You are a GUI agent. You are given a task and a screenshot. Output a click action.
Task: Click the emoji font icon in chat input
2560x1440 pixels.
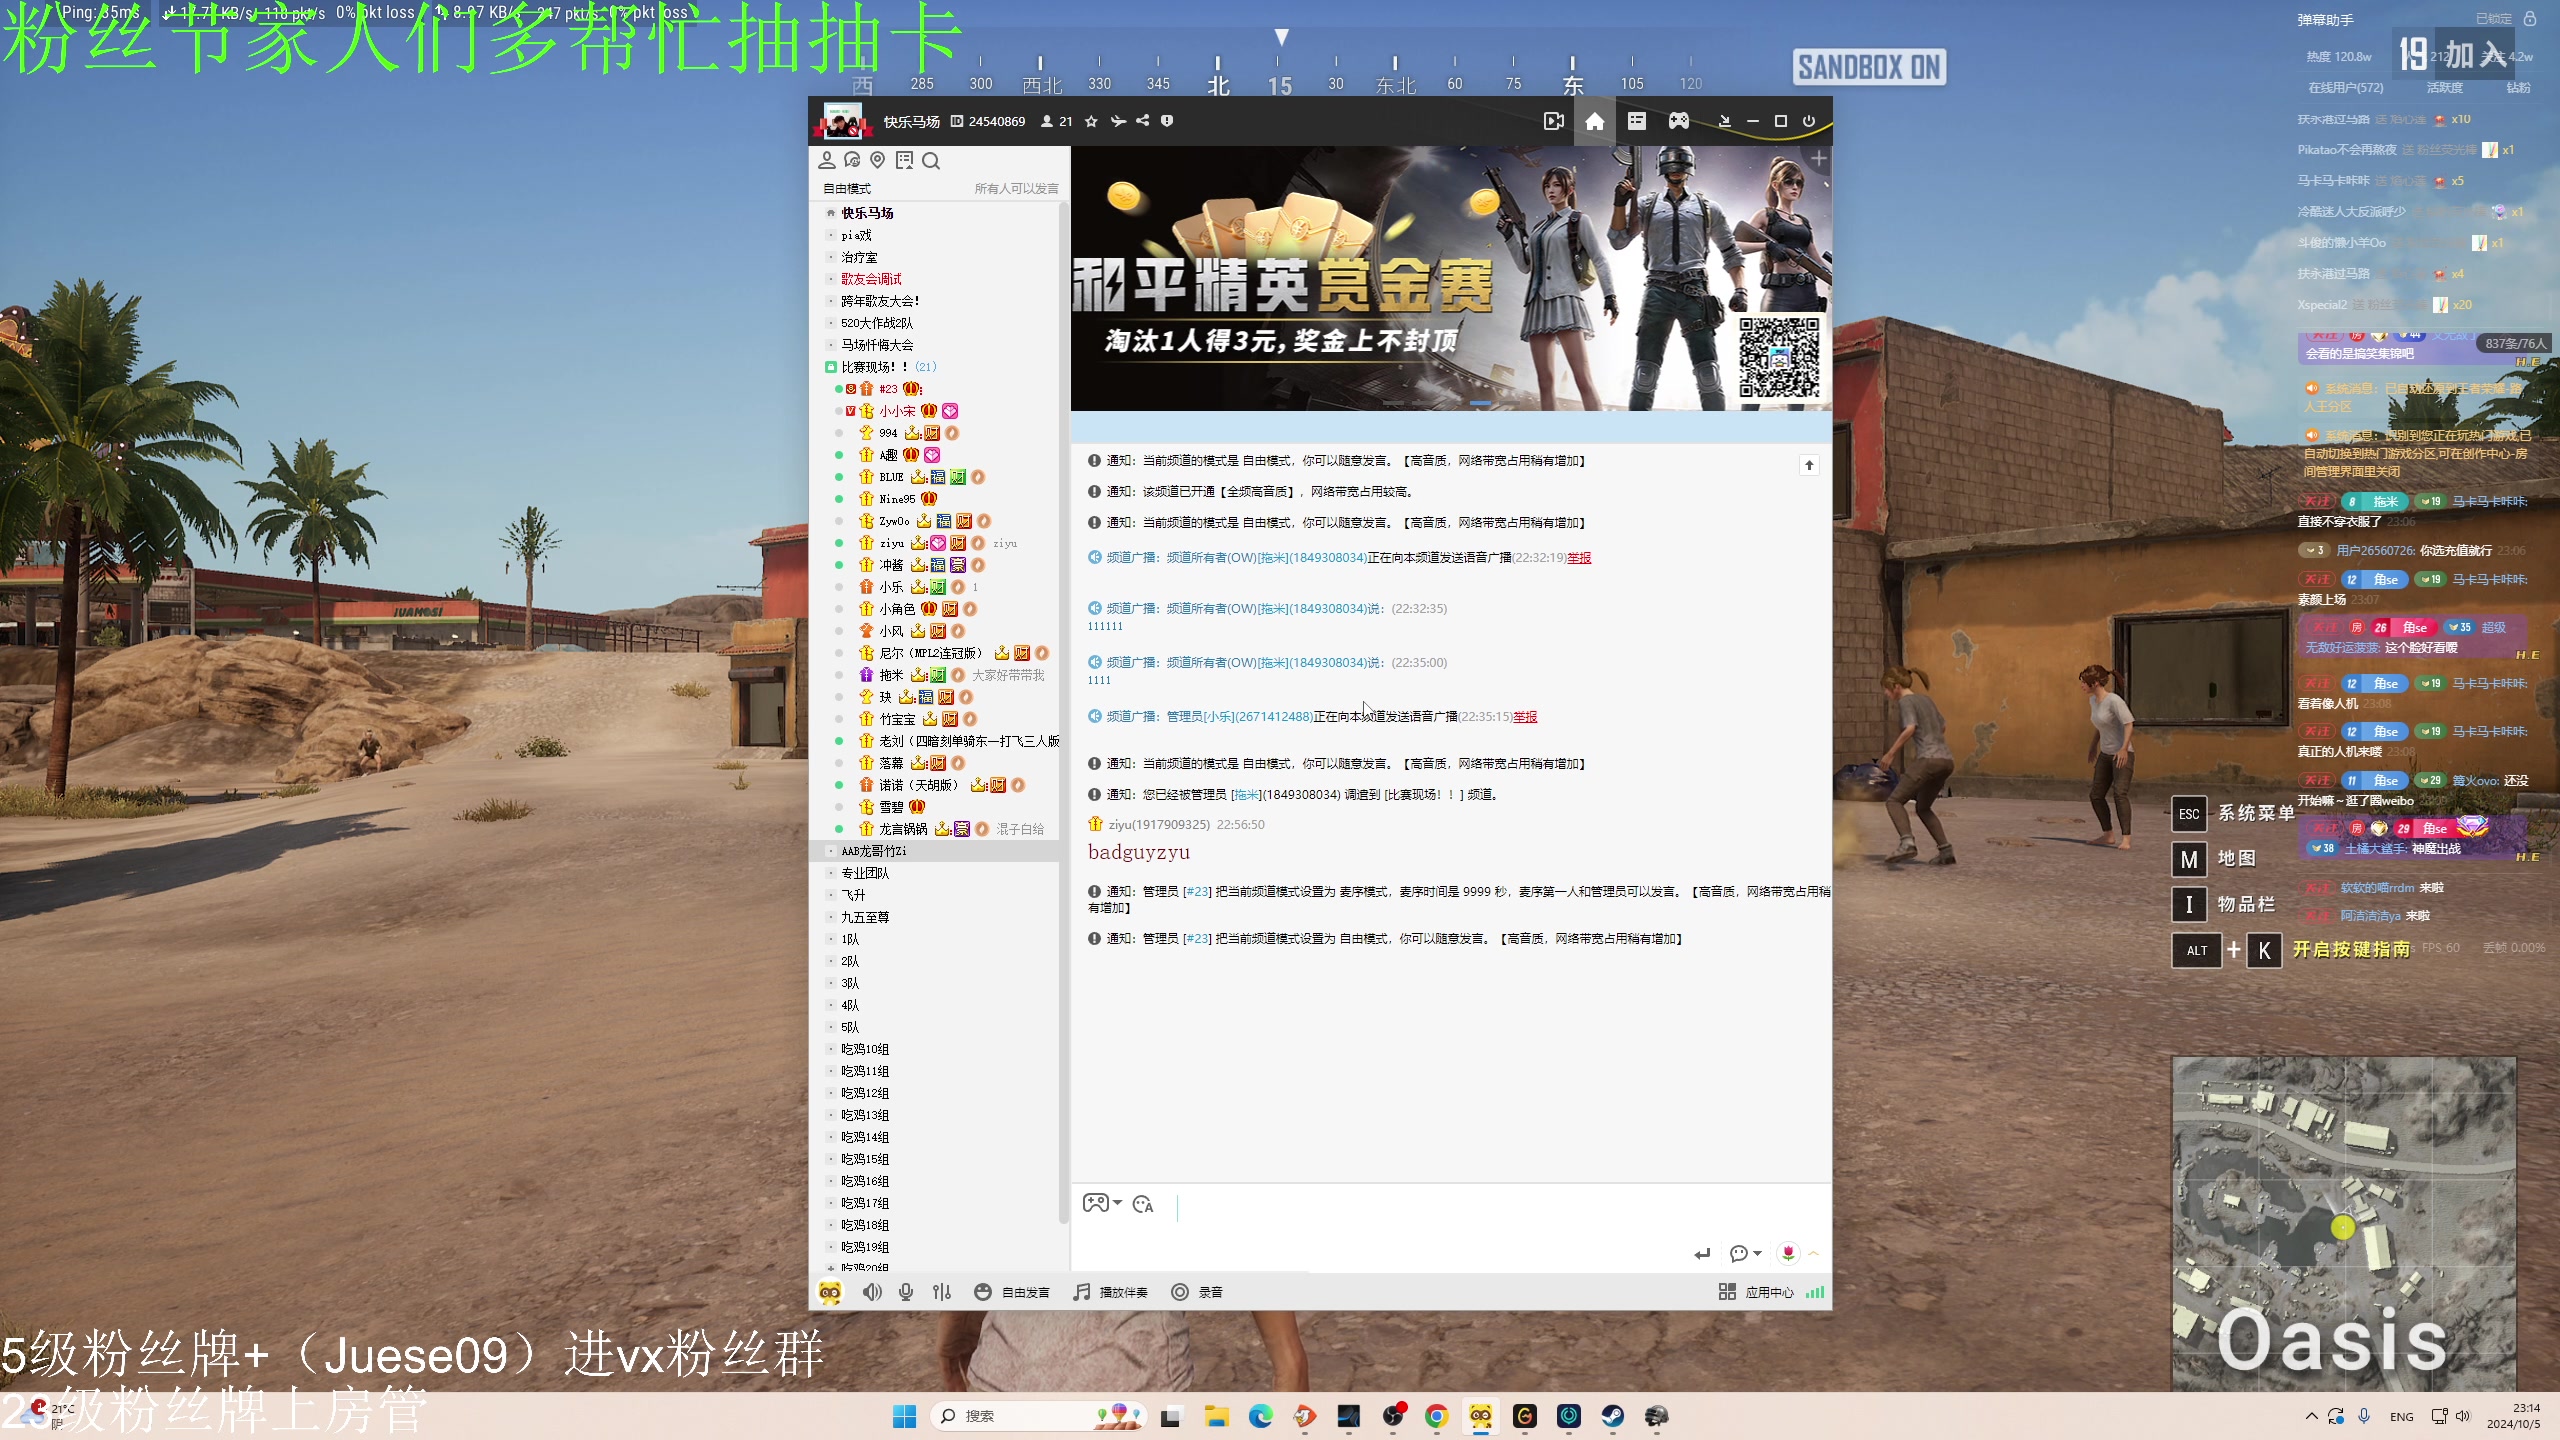[x=1143, y=1204]
